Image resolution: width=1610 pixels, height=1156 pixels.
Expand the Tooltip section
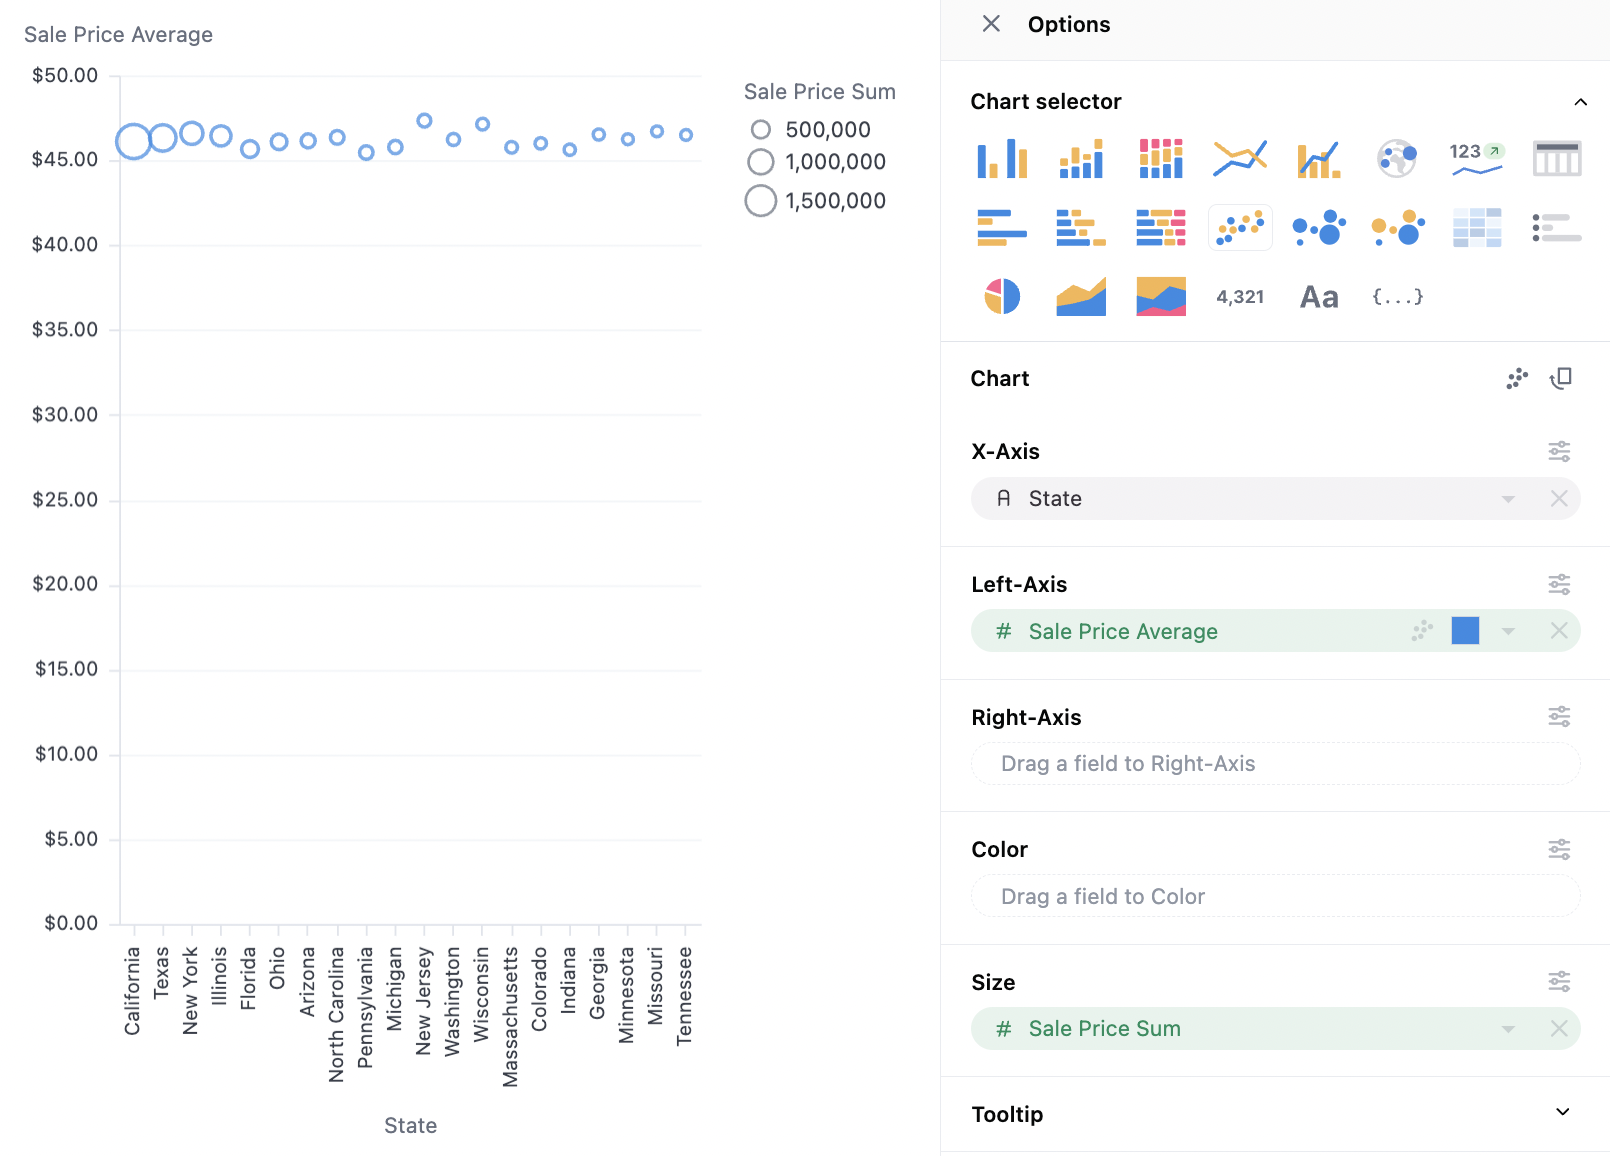pyautogui.click(x=1562, y=1113)
